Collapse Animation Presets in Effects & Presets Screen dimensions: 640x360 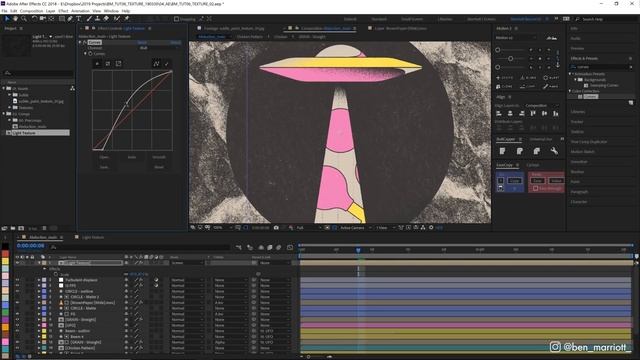click(571, 74)
